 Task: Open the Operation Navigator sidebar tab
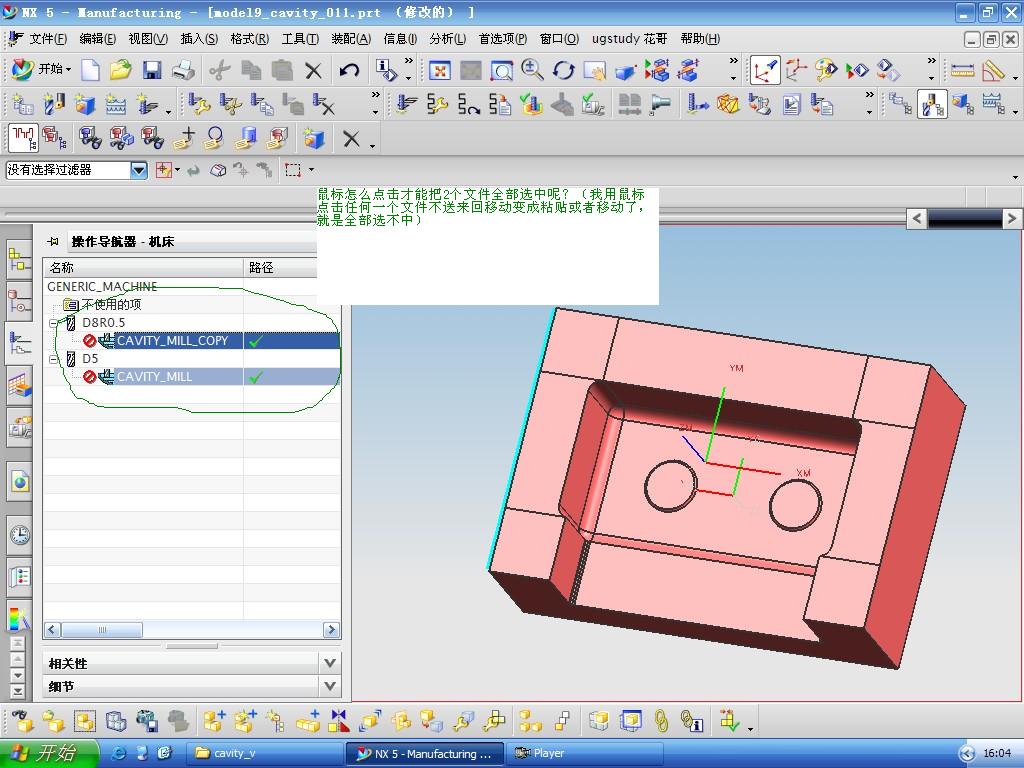(19, 344)
